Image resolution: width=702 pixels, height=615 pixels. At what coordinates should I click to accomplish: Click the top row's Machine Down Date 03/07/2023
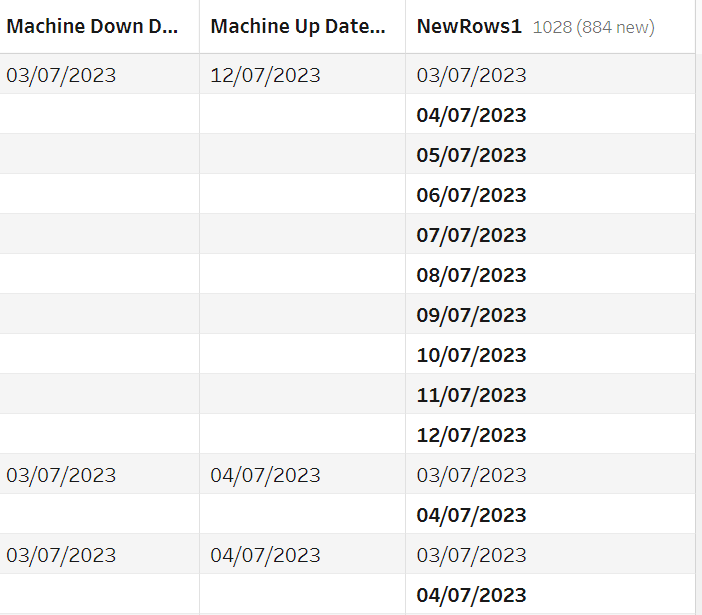[61, 75]
